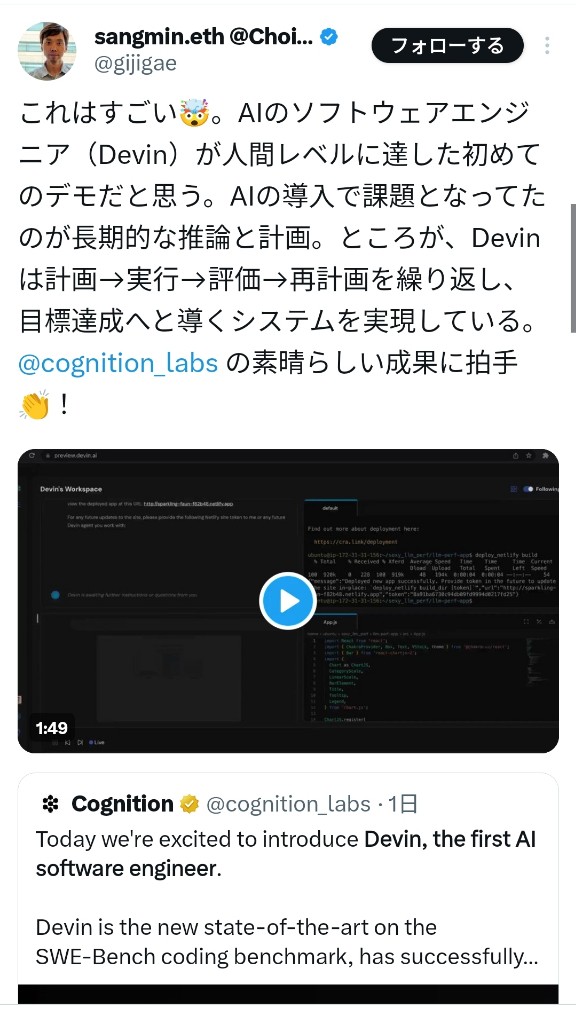
Task: Open the three-dot more options menu
Action: point(547,46)
